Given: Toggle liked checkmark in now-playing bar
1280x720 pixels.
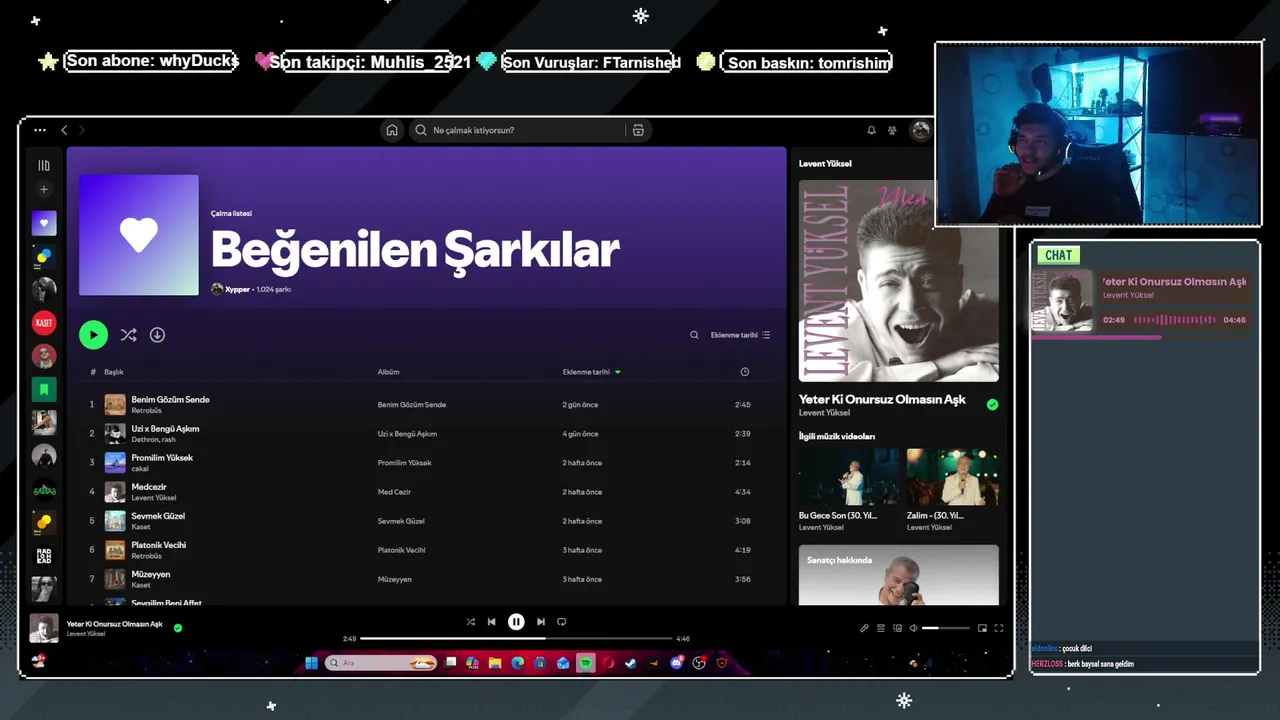Looking at the screenshot, I should click(178, 628).
